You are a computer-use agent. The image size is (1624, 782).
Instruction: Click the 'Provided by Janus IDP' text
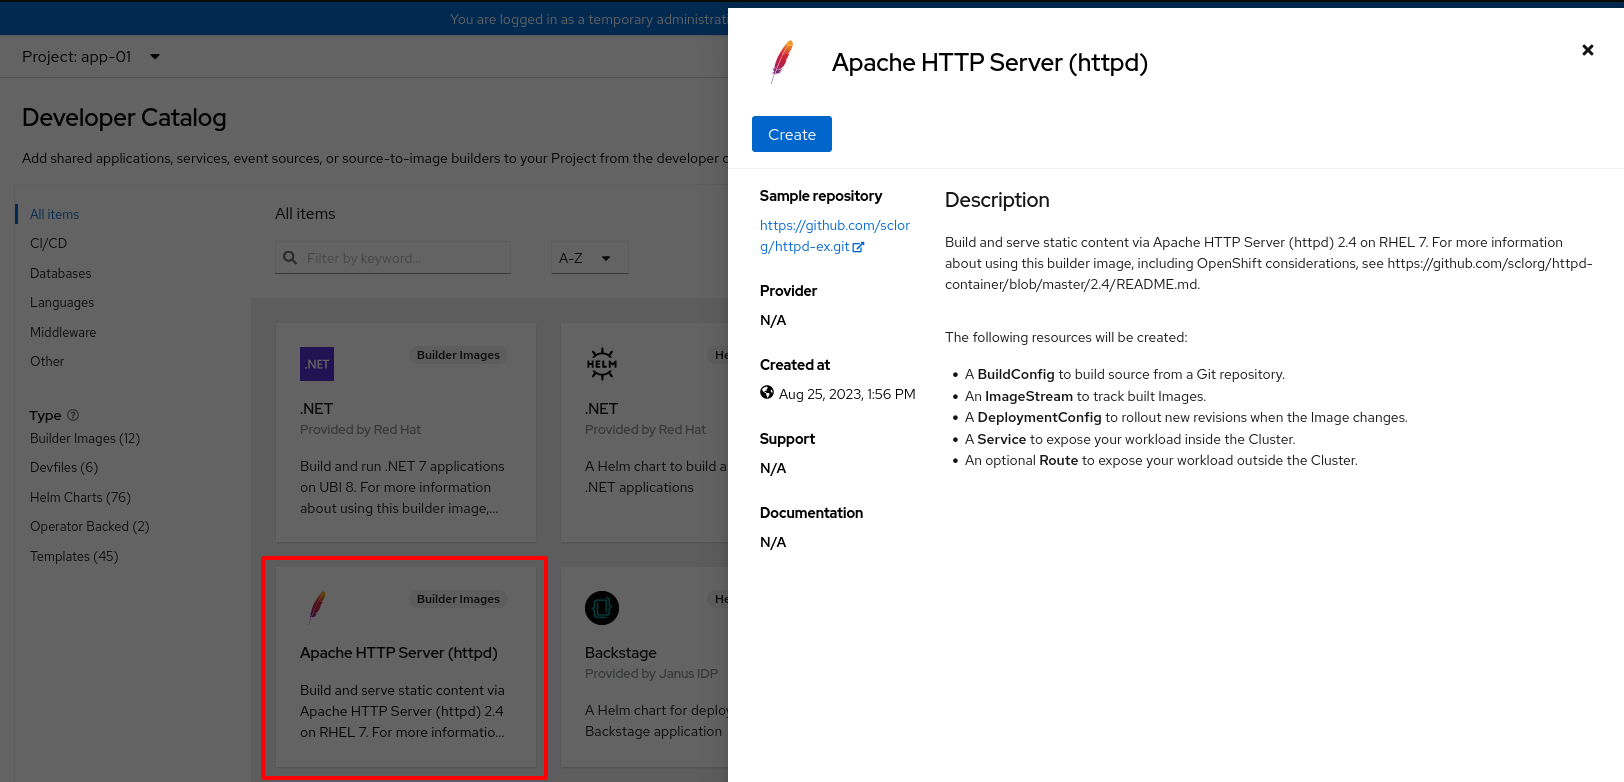(651, 674)
